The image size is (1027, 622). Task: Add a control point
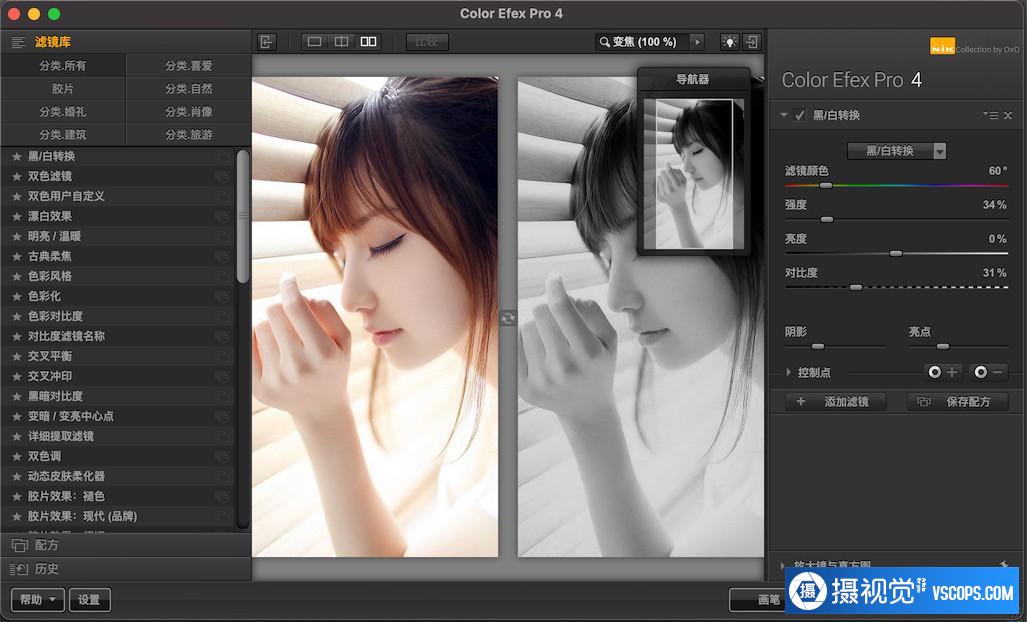pyautogui.click(x=943, y=372)
